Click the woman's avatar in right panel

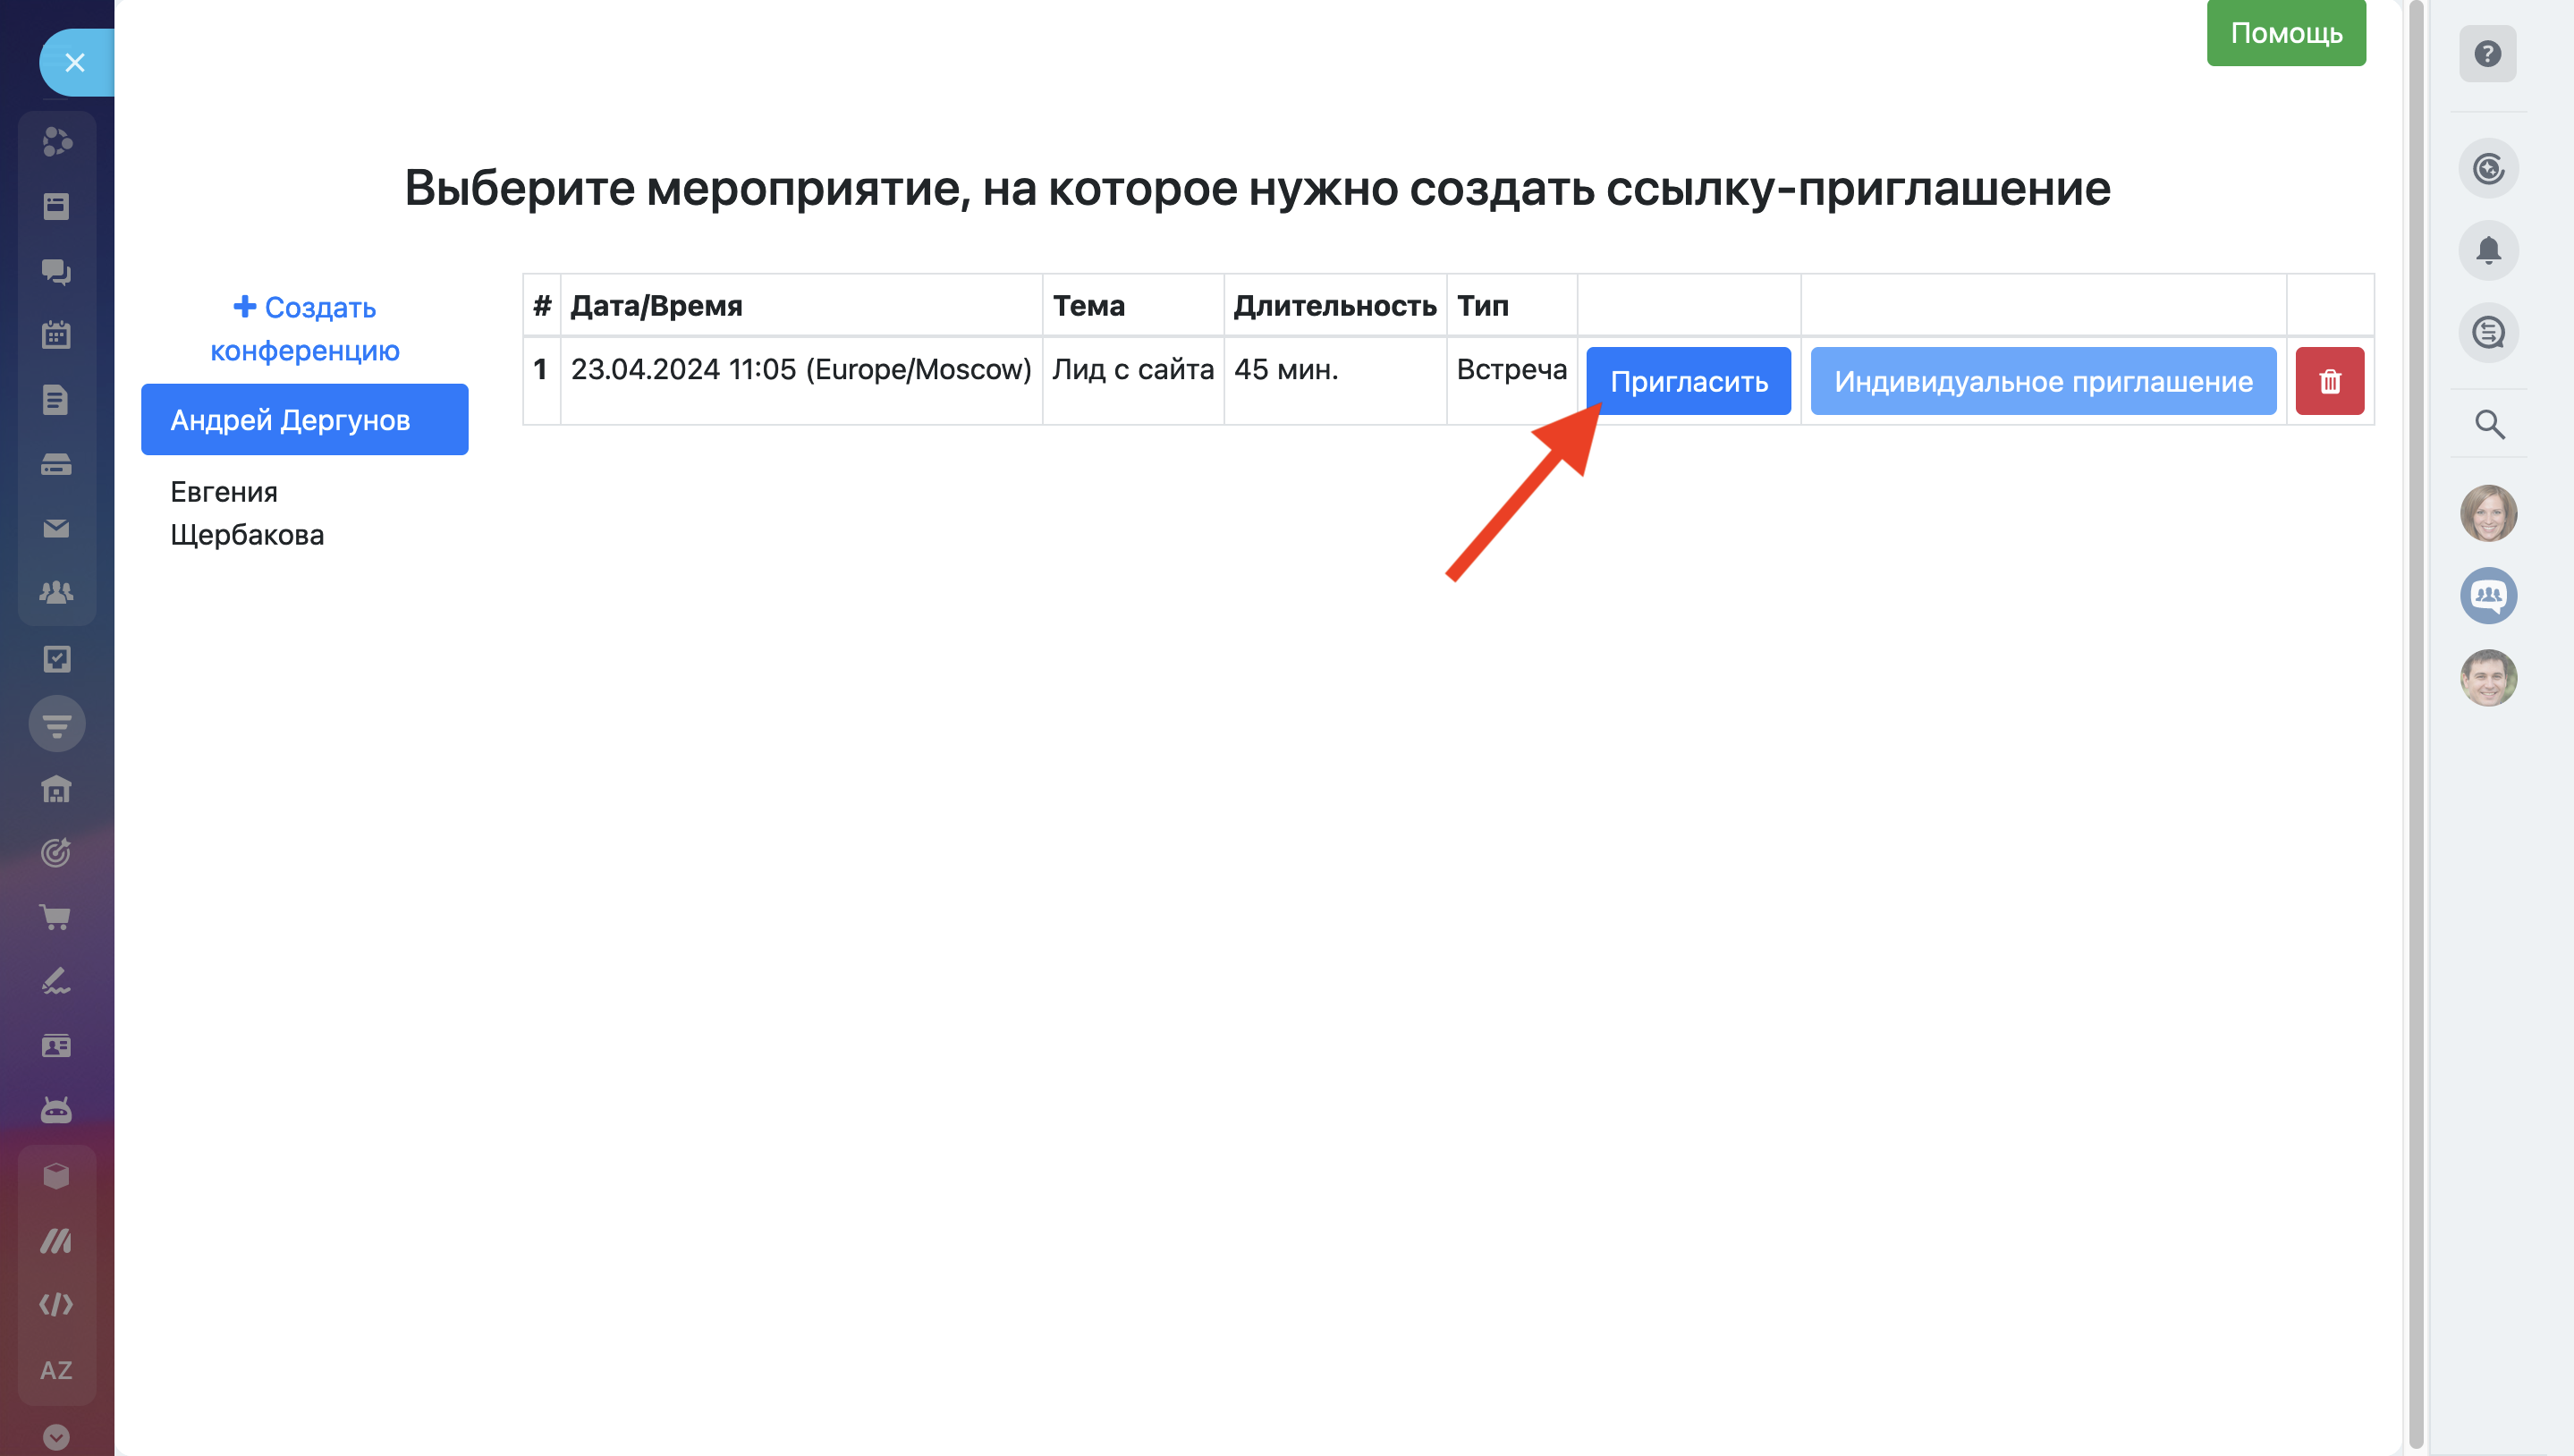[x=2488, y=513]
